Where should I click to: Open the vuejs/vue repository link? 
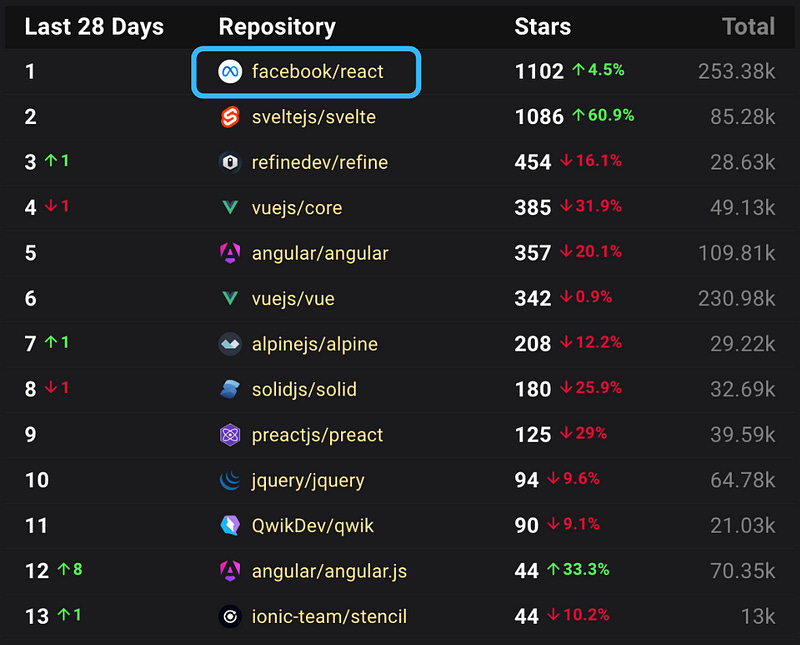(x=293, y=299)
